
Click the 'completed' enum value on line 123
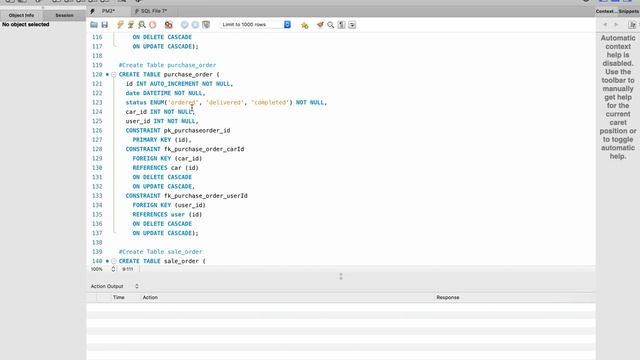(x=270, y=102)
